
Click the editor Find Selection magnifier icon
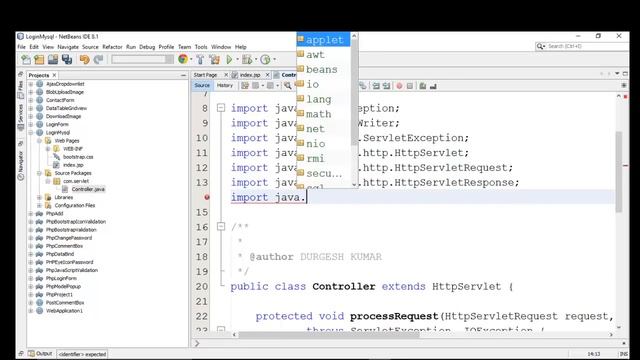(x=288, y=85)
